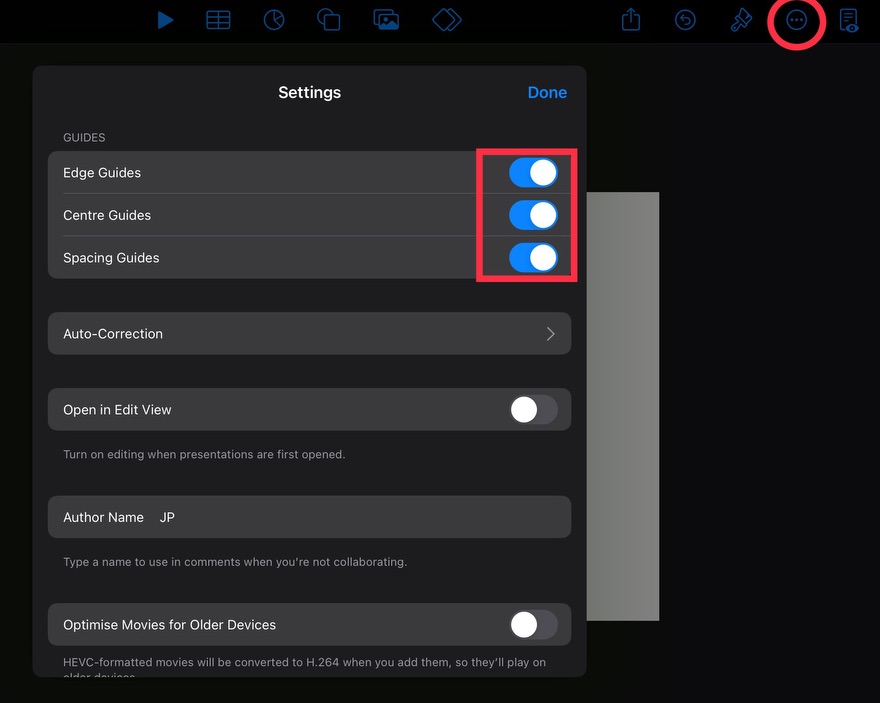Screen dimensions: 880x703
Task: Disable the Edge Guides switch
Action: pyautogui.click(x=533, y=173)
